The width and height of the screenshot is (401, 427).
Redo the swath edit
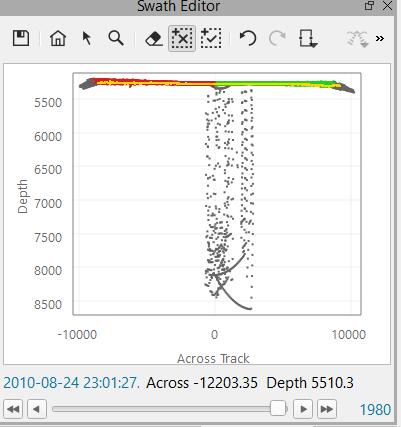click(277, 38)
